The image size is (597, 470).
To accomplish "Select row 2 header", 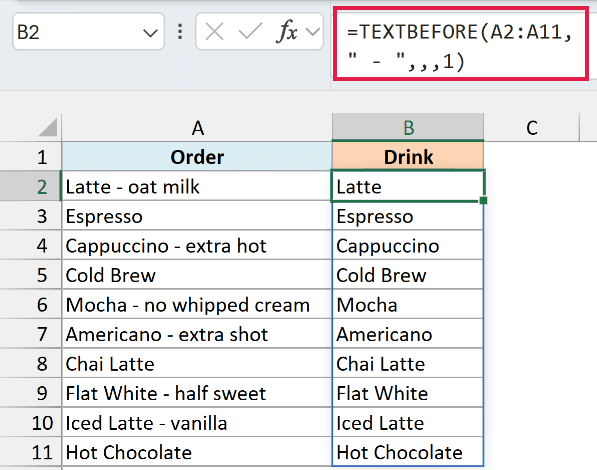I will click(x=30, y=186).
